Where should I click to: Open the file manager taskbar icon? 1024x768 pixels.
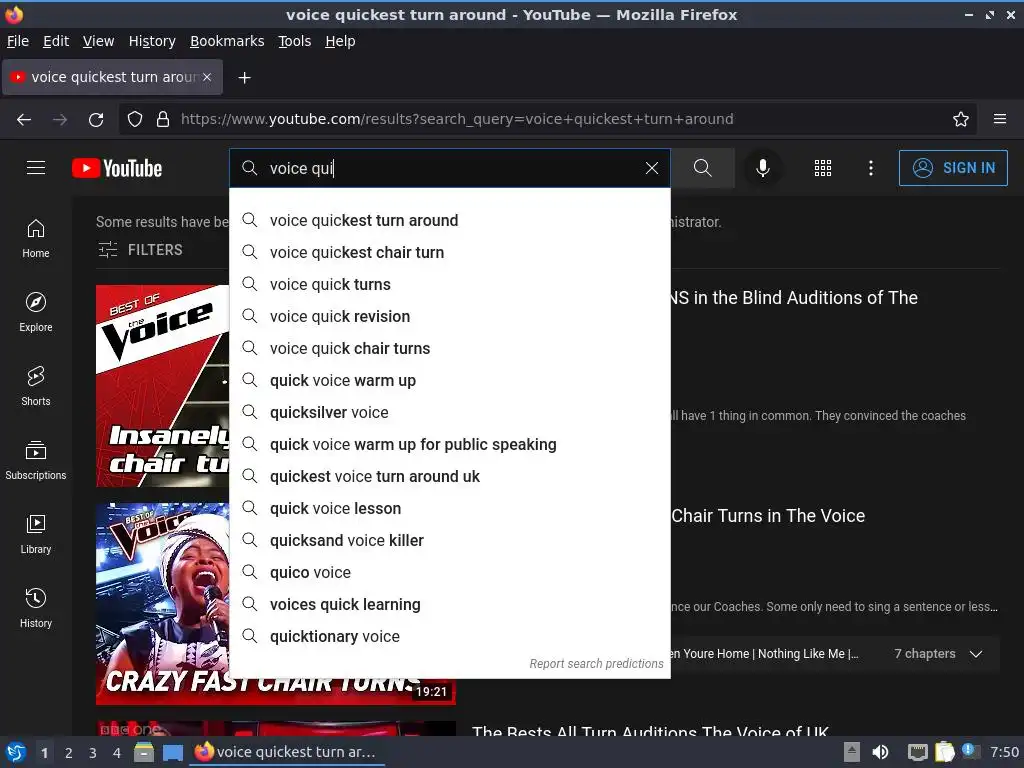click(144, 752)
